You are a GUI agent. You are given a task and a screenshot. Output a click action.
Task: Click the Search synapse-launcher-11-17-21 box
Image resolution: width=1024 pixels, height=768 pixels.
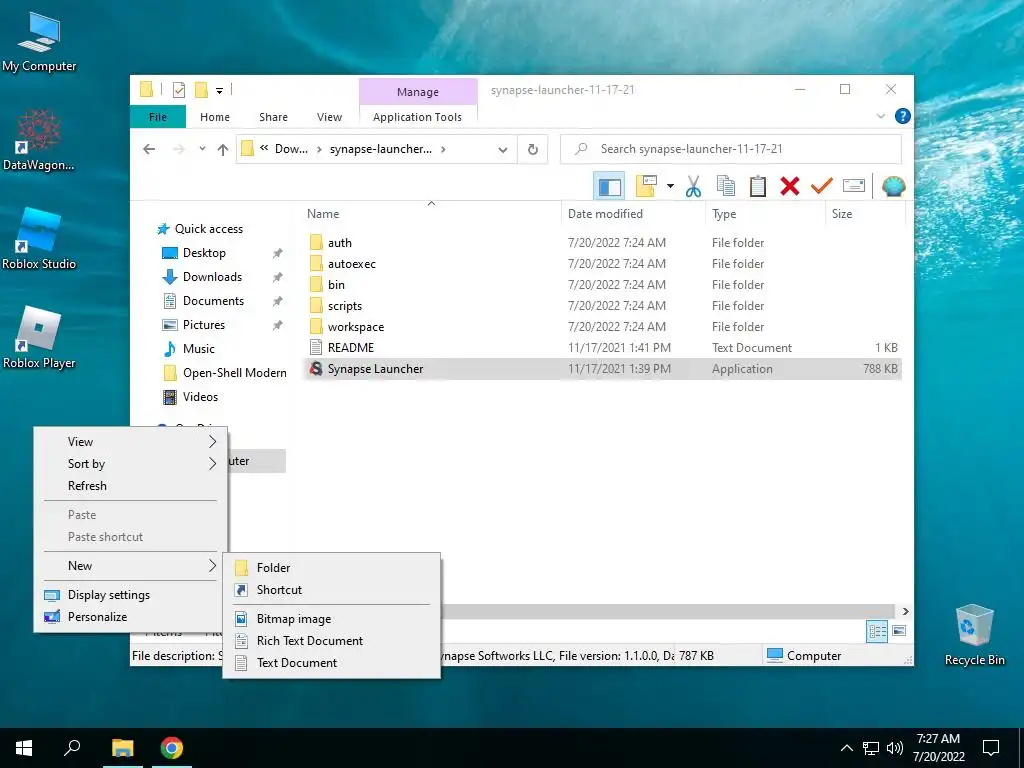point(731,149)
